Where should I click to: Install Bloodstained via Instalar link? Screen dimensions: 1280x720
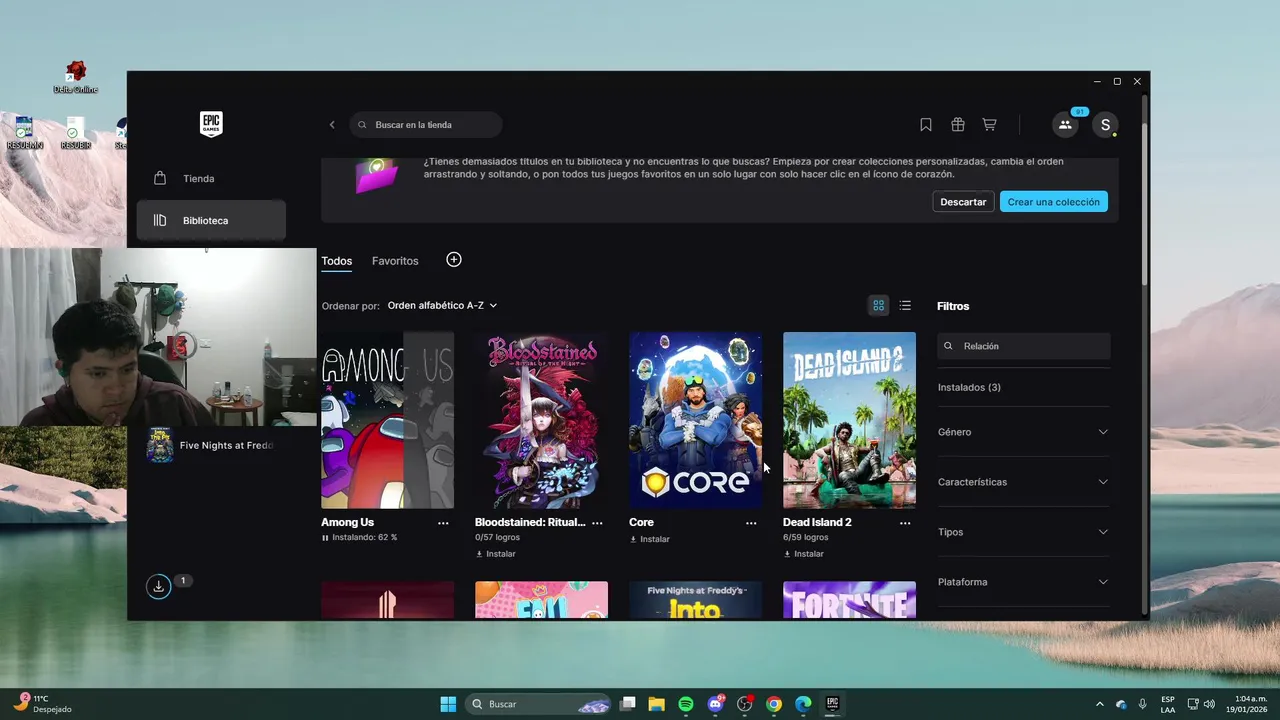495,554
